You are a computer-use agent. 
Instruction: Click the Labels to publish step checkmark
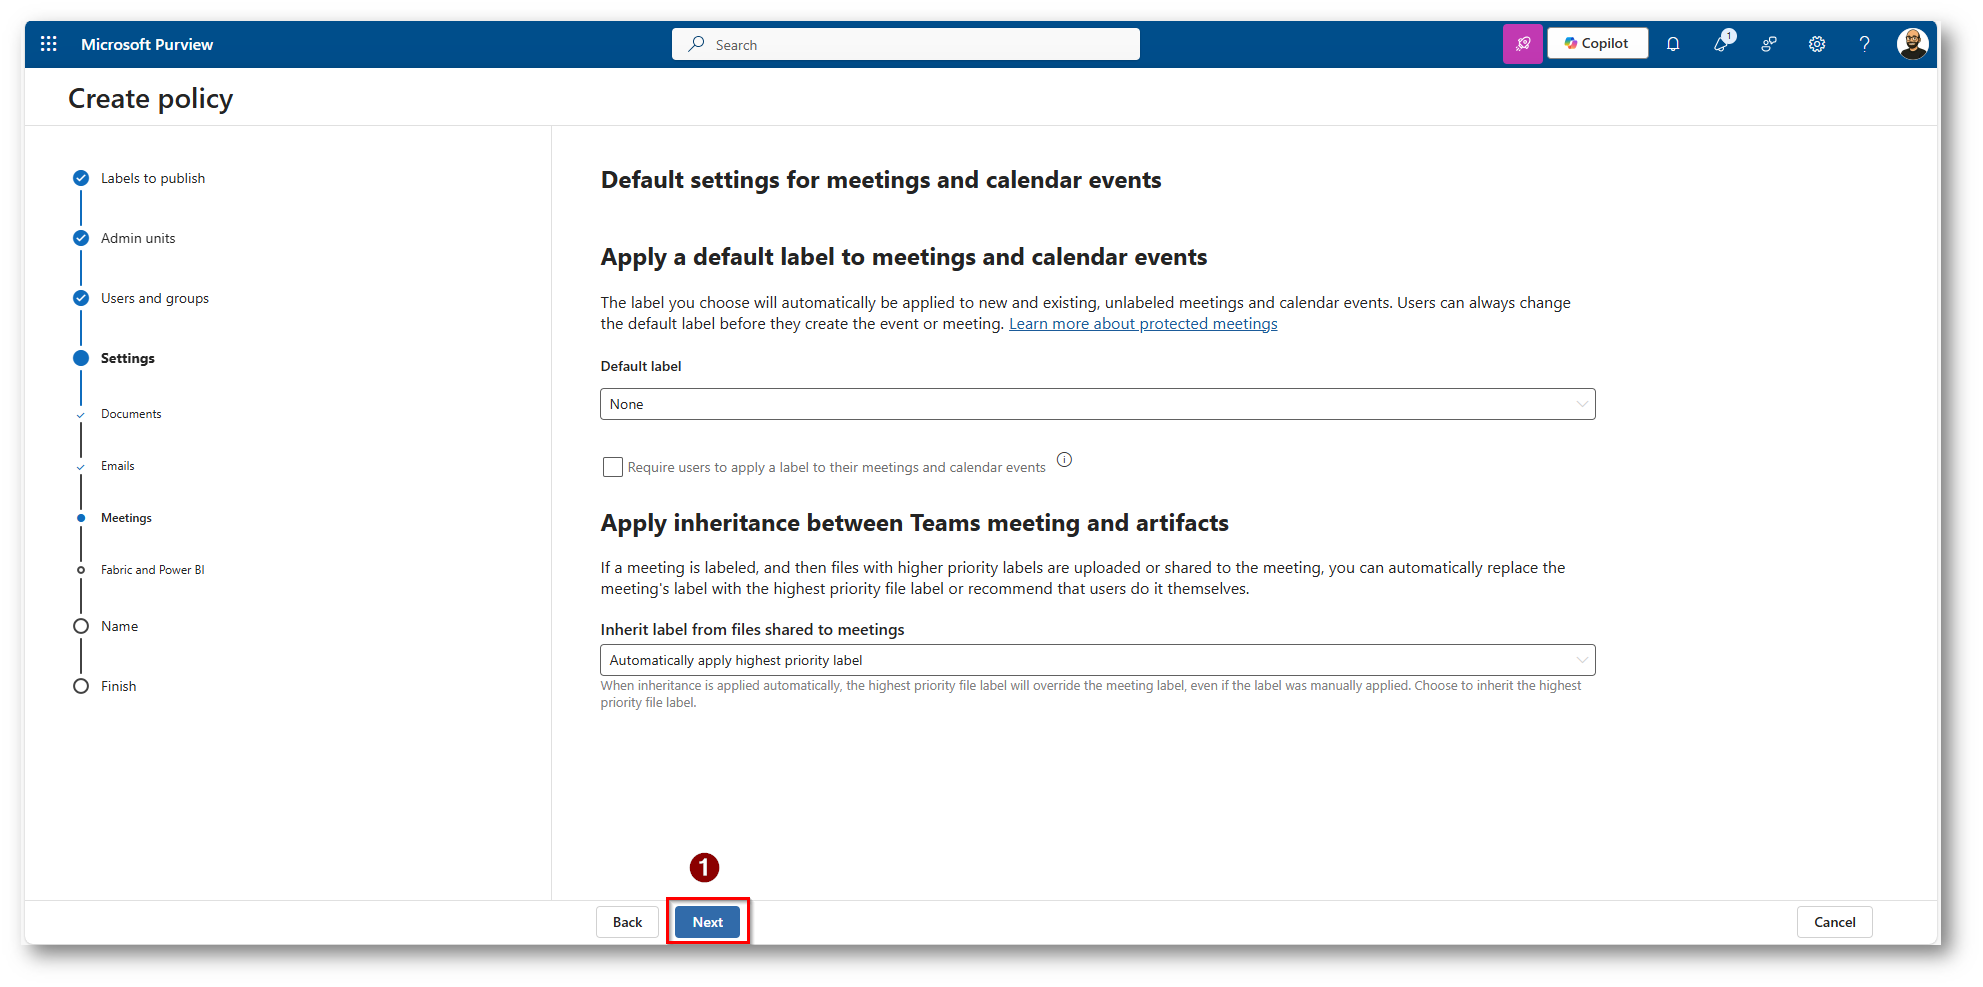(x=81, y=178)
